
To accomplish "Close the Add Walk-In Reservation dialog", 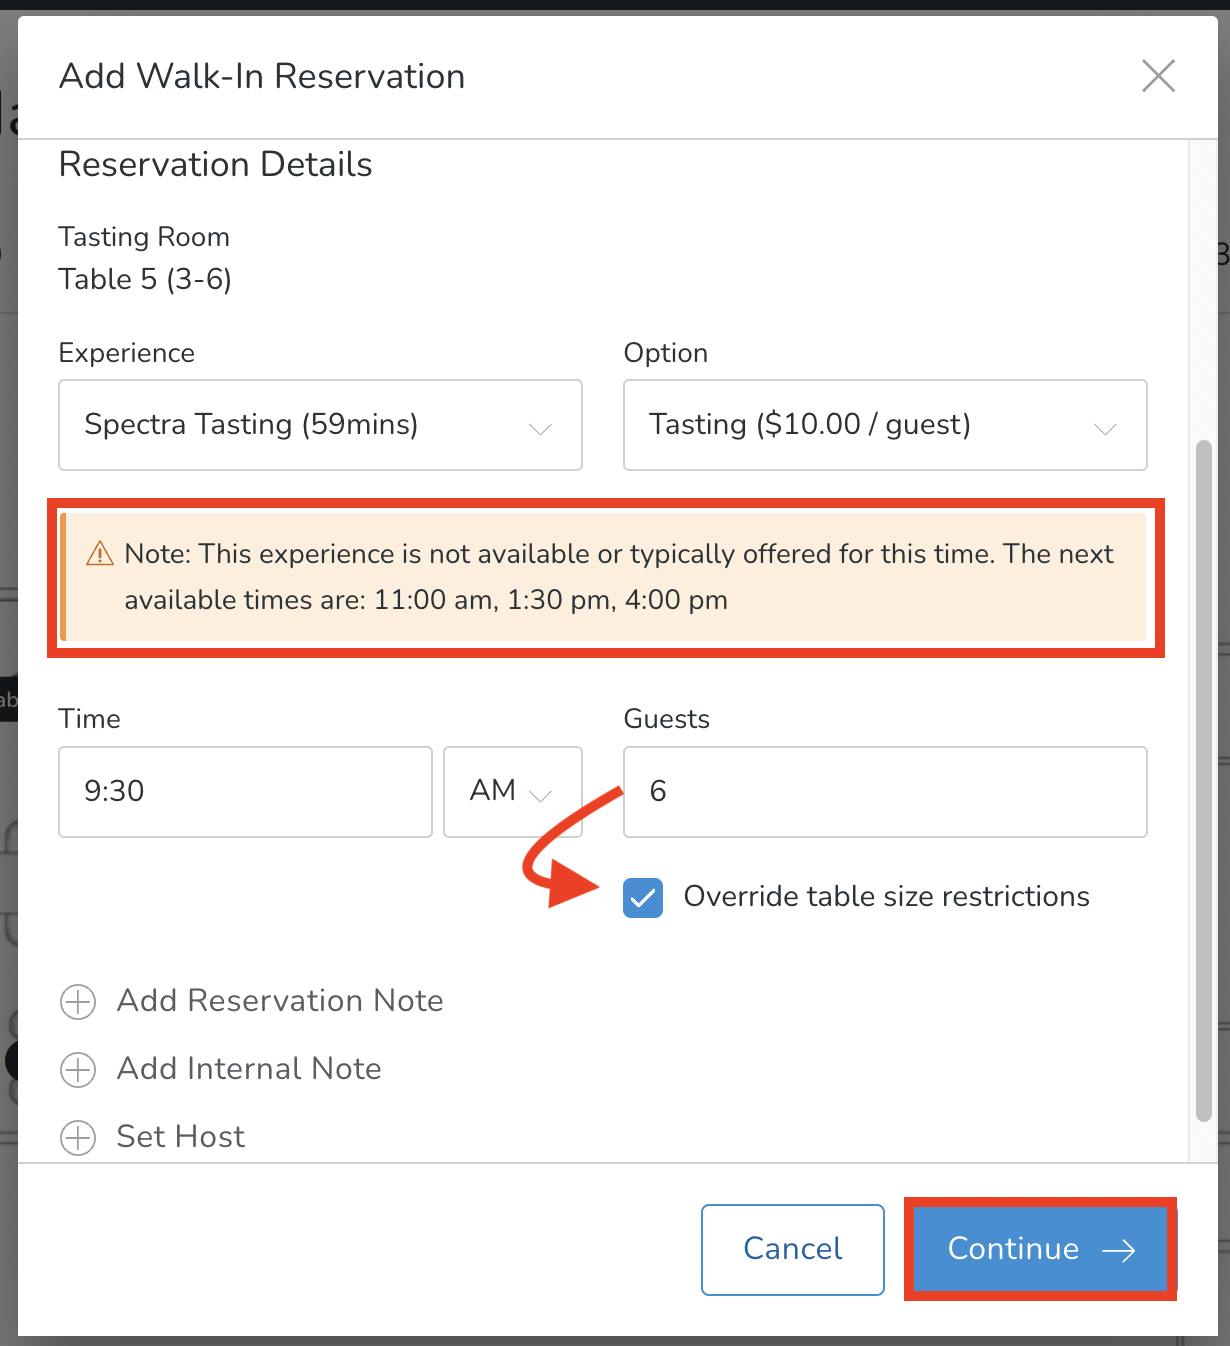I will 1158,75.
